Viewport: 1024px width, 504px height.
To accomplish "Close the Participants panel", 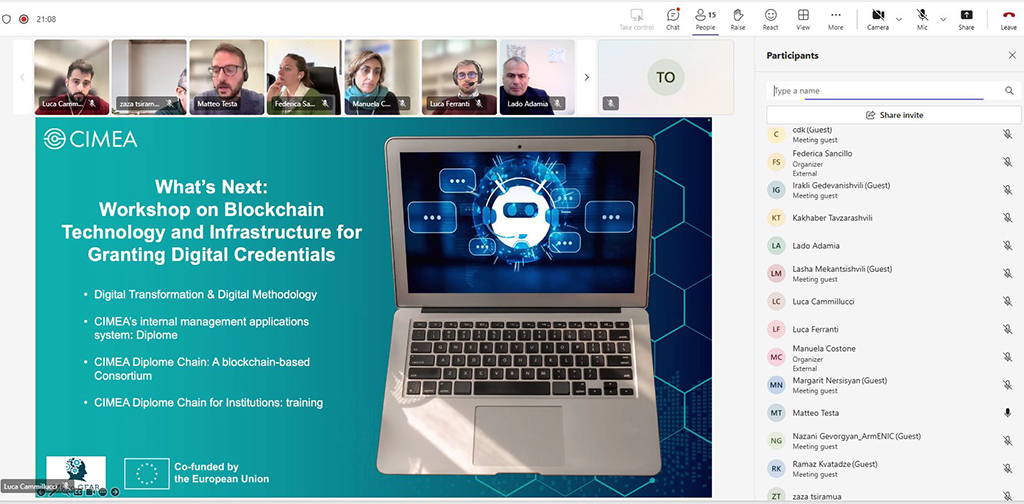I will pos(1012,56).
